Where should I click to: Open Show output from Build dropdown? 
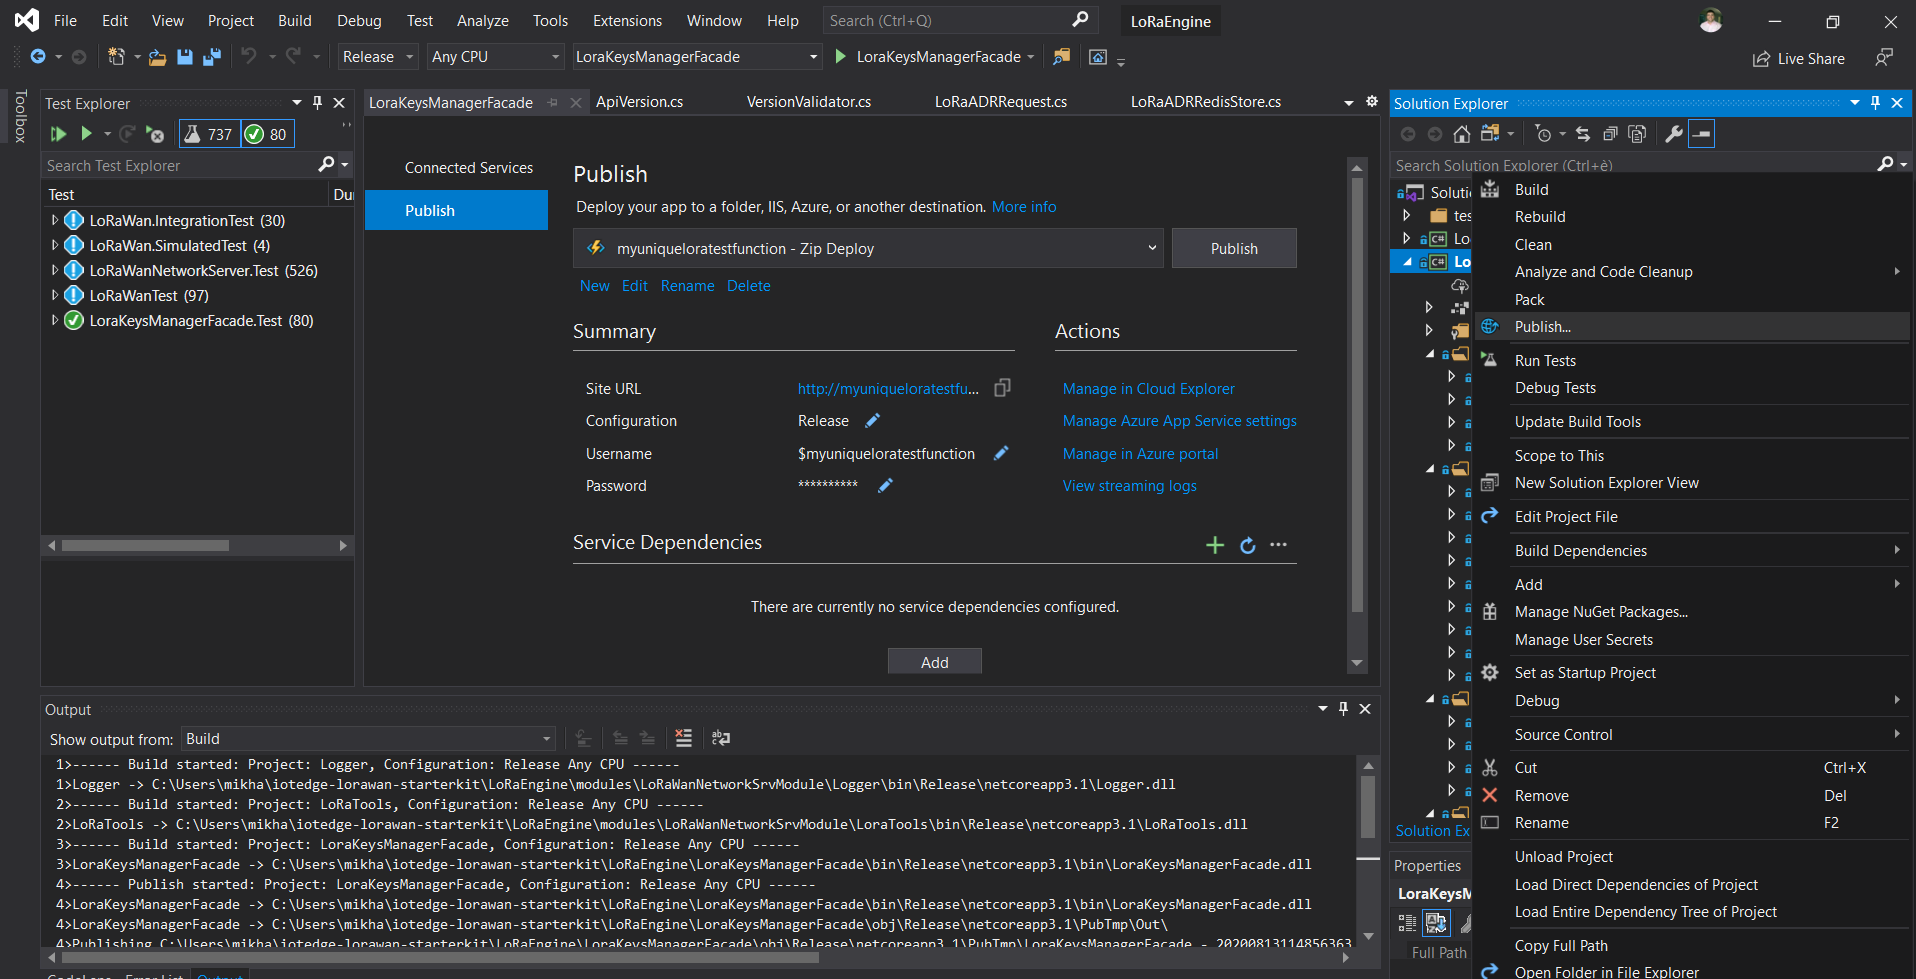368,738
